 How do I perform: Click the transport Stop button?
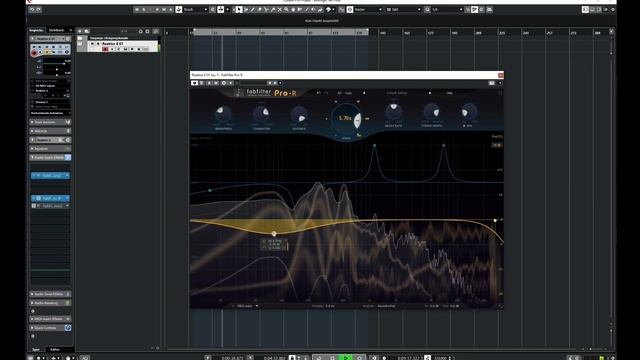(x=333, y=358)
